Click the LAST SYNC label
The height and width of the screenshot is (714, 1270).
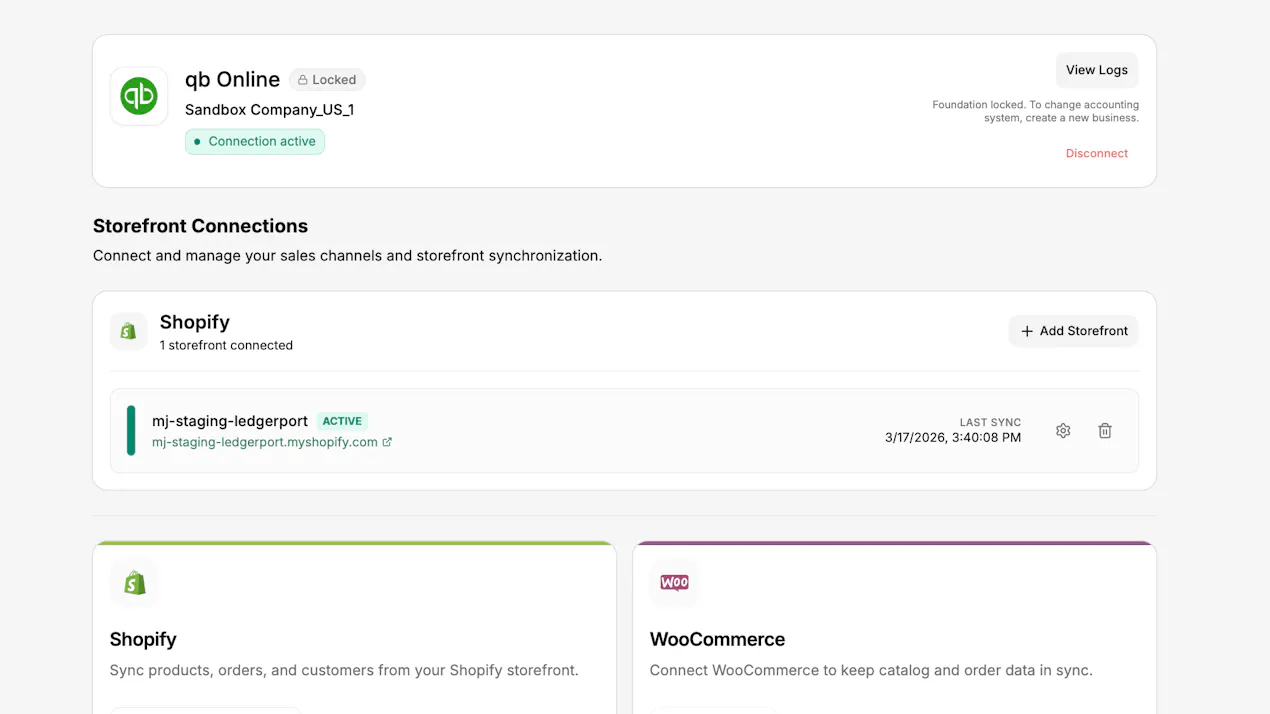click(x=990, y=423)
